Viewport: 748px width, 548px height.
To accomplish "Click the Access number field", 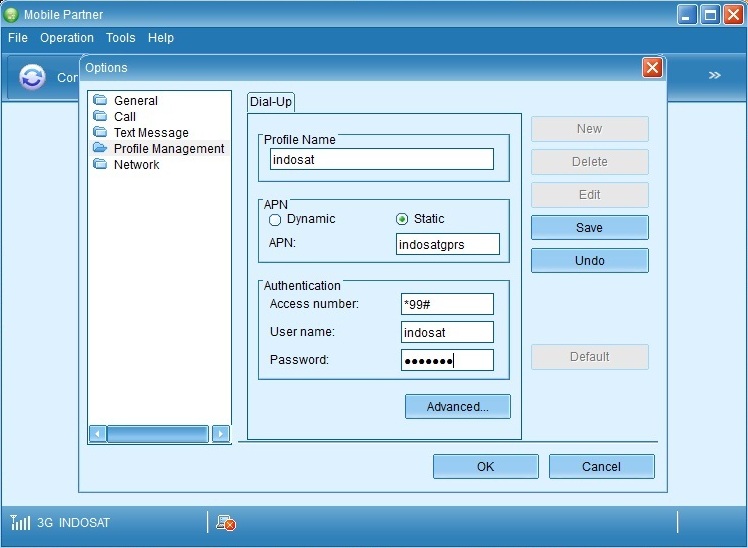I will pyautogui.click(x=447, y=304).
